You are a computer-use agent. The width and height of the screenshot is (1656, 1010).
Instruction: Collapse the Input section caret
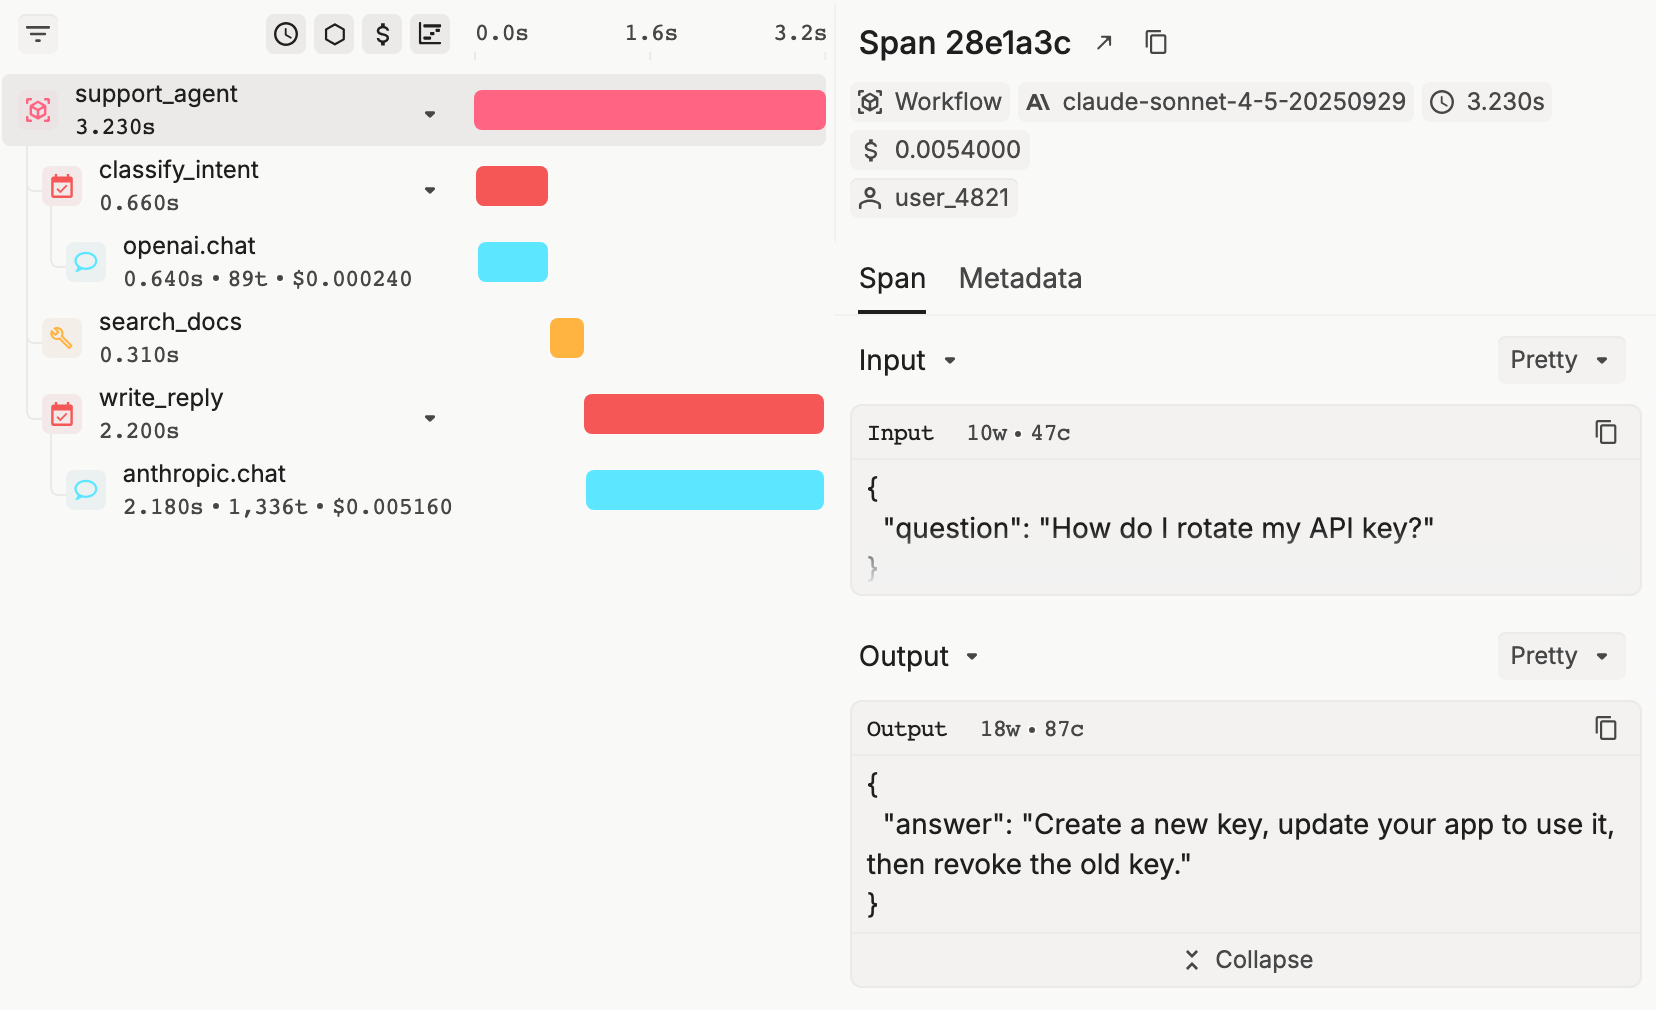[x=950, y=361]
